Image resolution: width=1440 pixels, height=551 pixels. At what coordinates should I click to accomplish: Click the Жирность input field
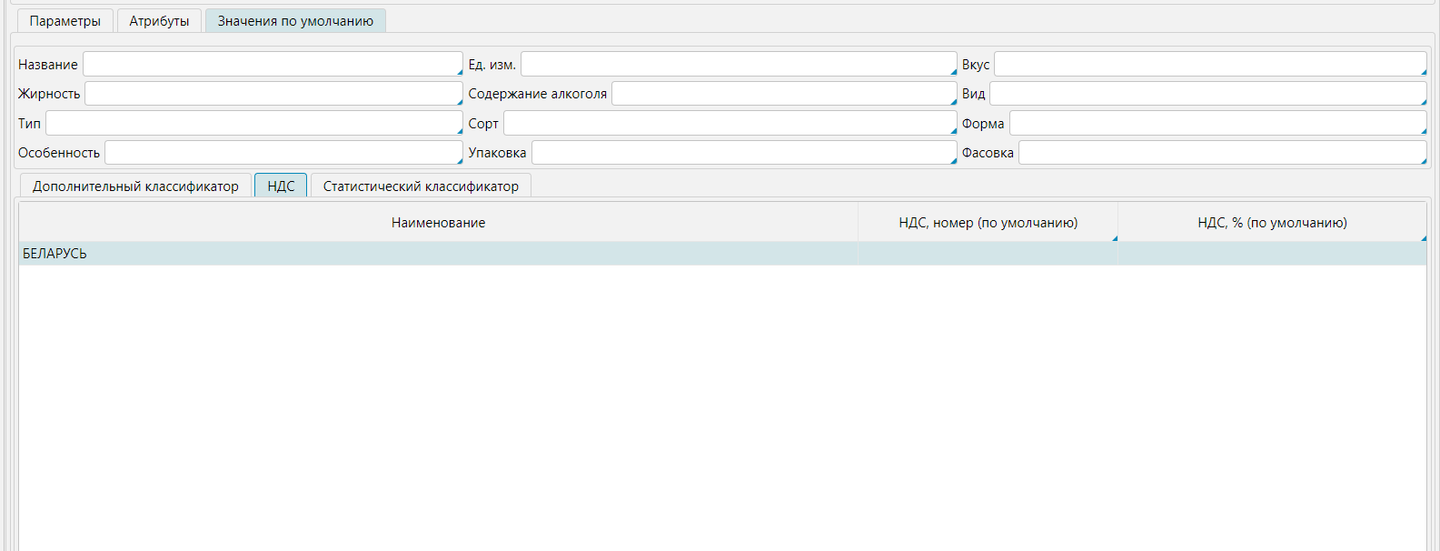point(273,94)
